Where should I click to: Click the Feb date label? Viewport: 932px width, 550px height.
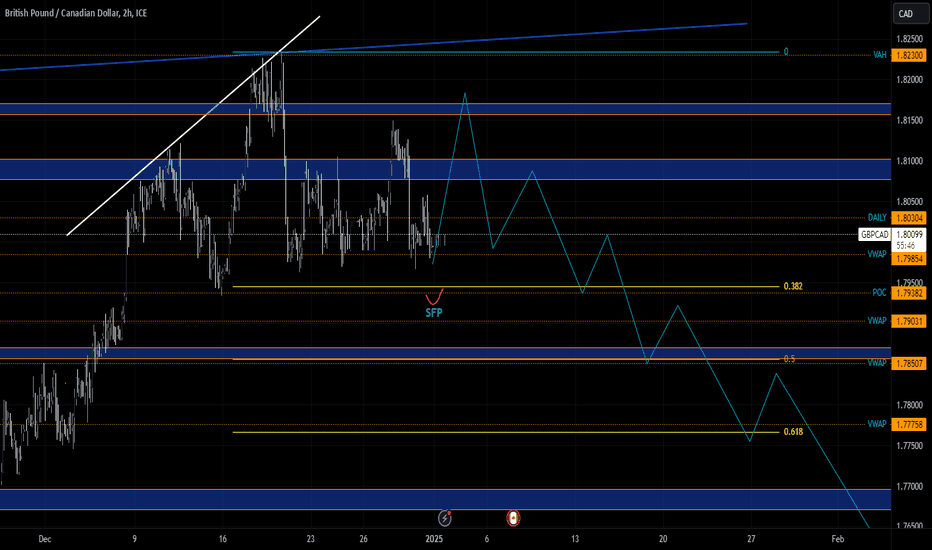[x=837, y=539]
